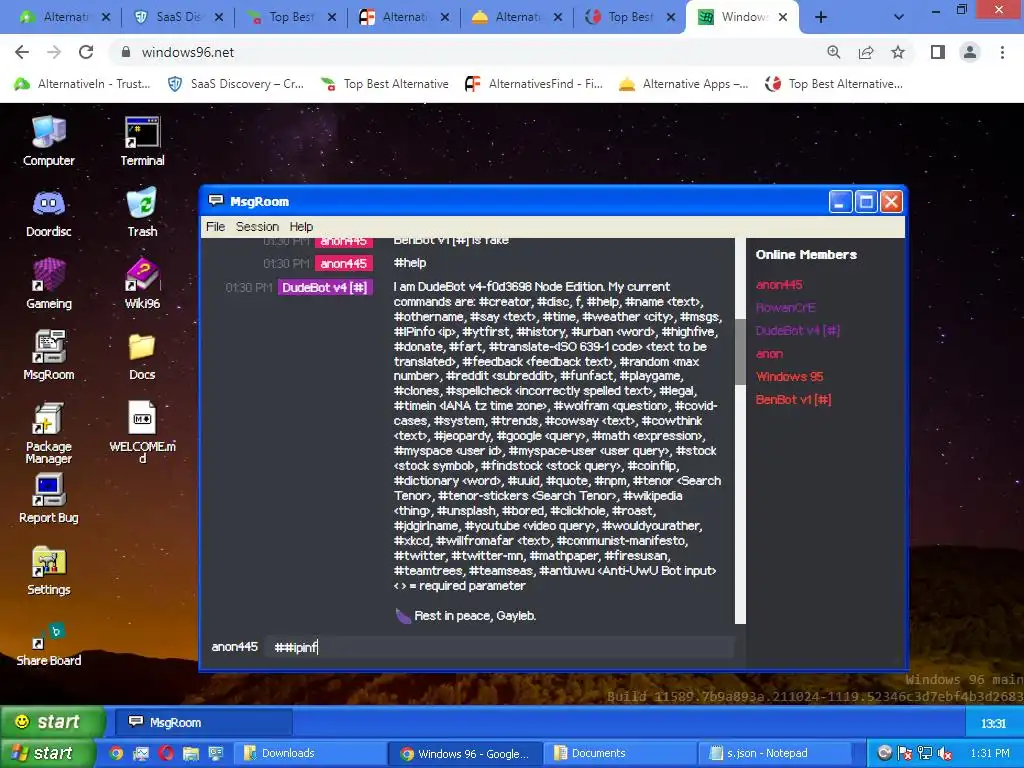
Task: Open a new browser tab
Action: pos(821,18)
